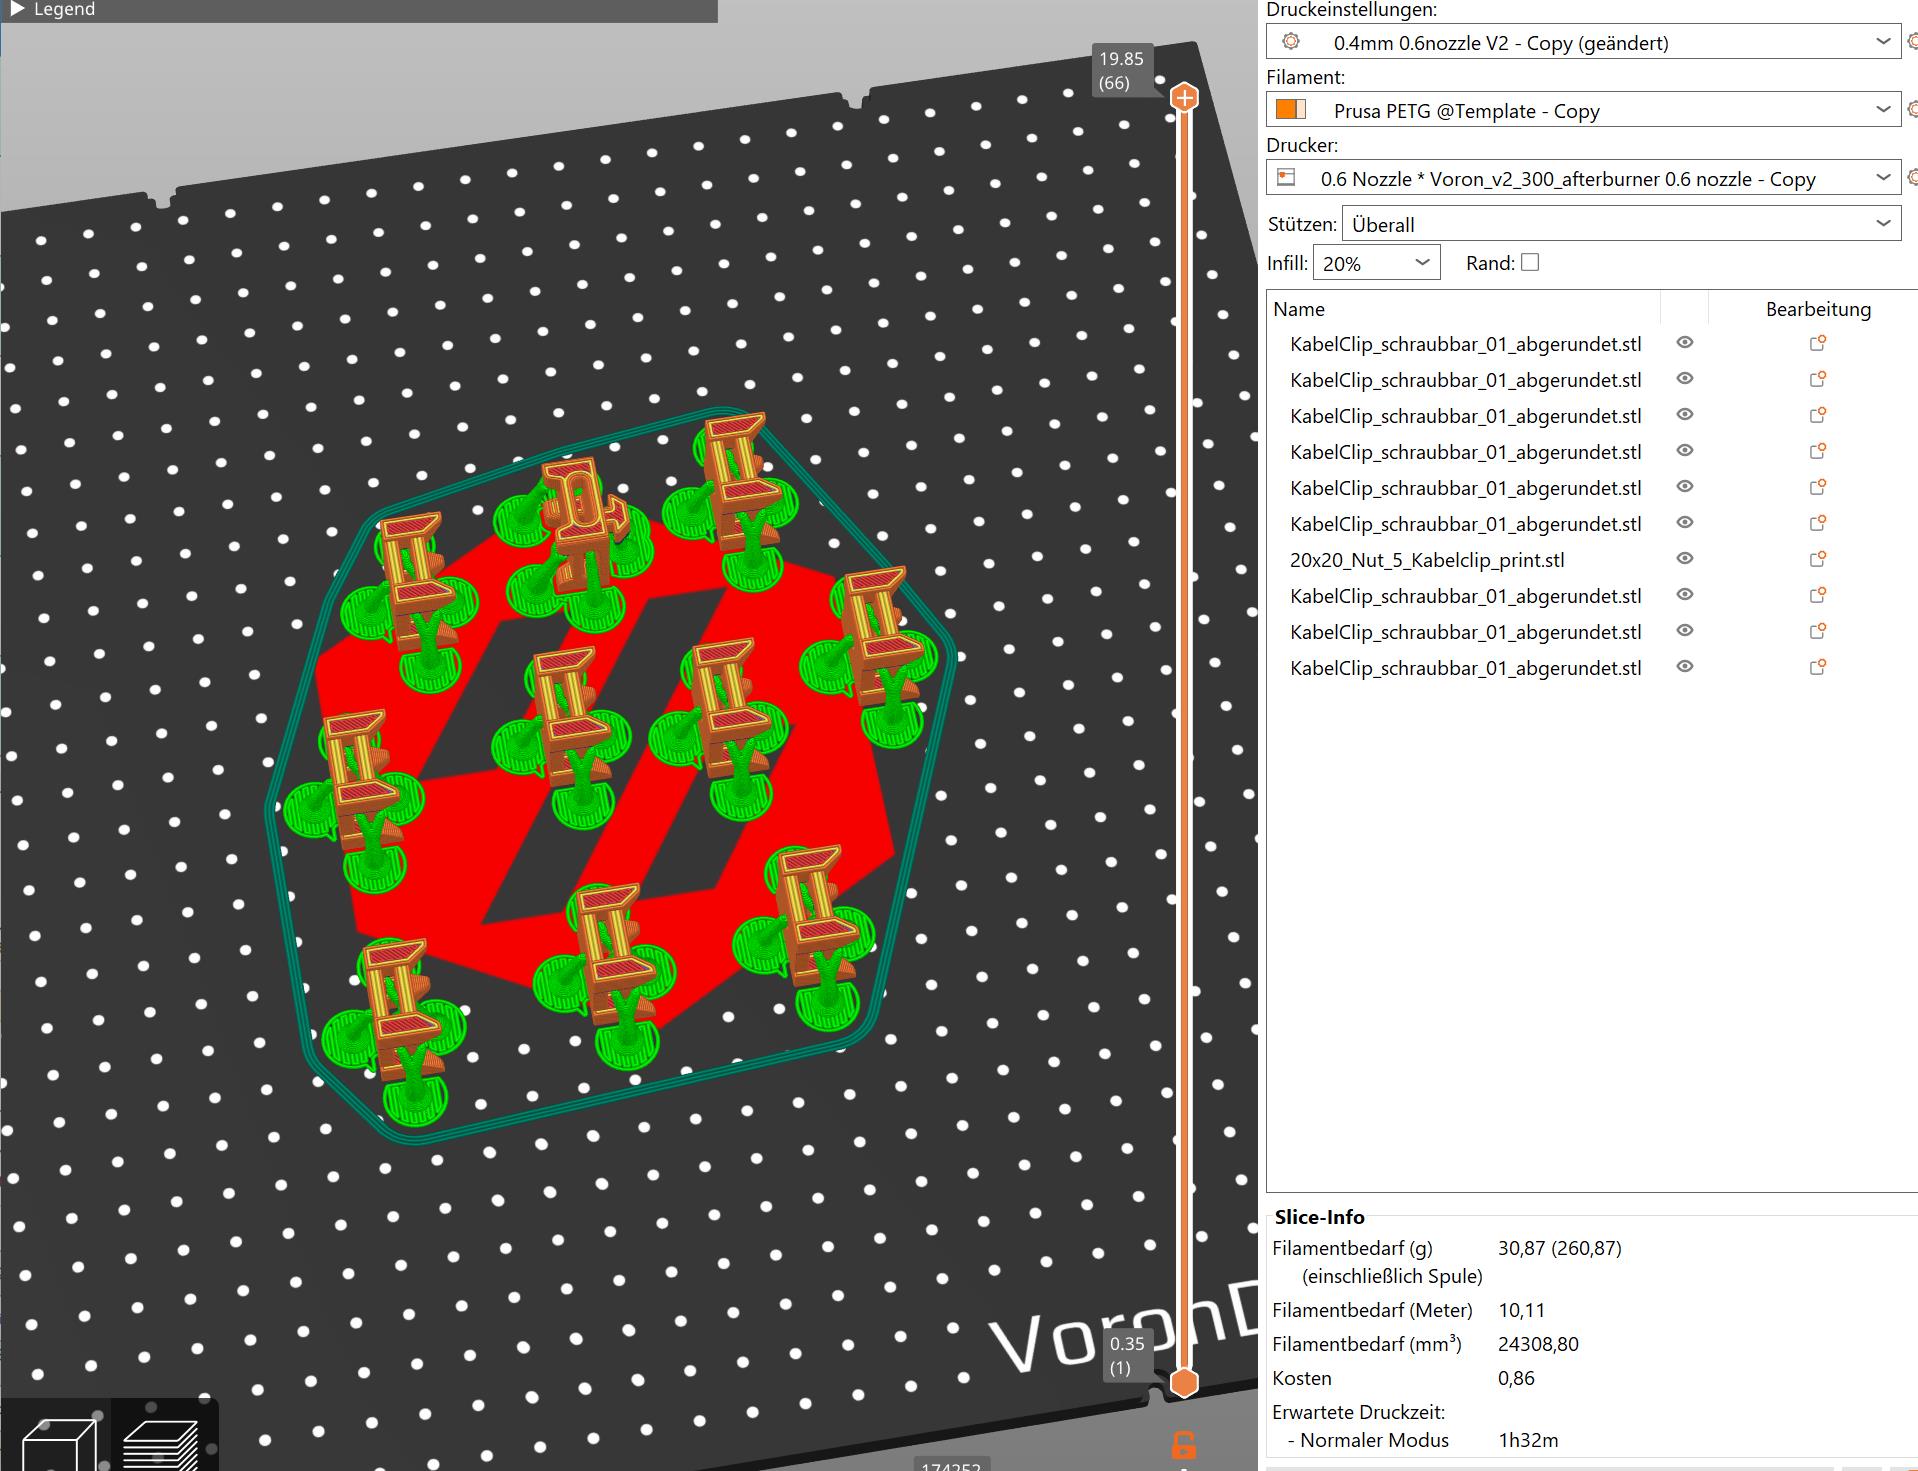Click the Filamentbedarf (Meter) label
The width and height of the screenshot is (1918, 1471).
1372,1310
